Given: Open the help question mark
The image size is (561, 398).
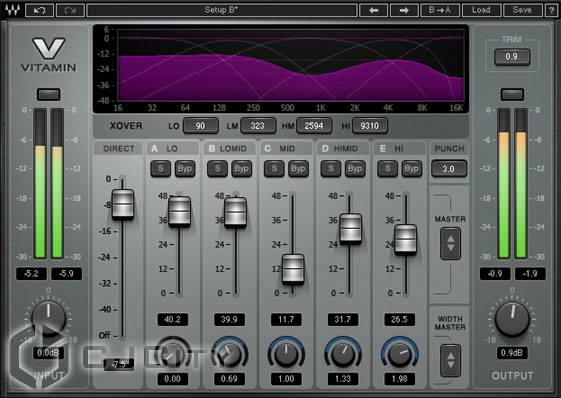Looking at the screenshot, I should pyautogui.click(x=551, y=10).
